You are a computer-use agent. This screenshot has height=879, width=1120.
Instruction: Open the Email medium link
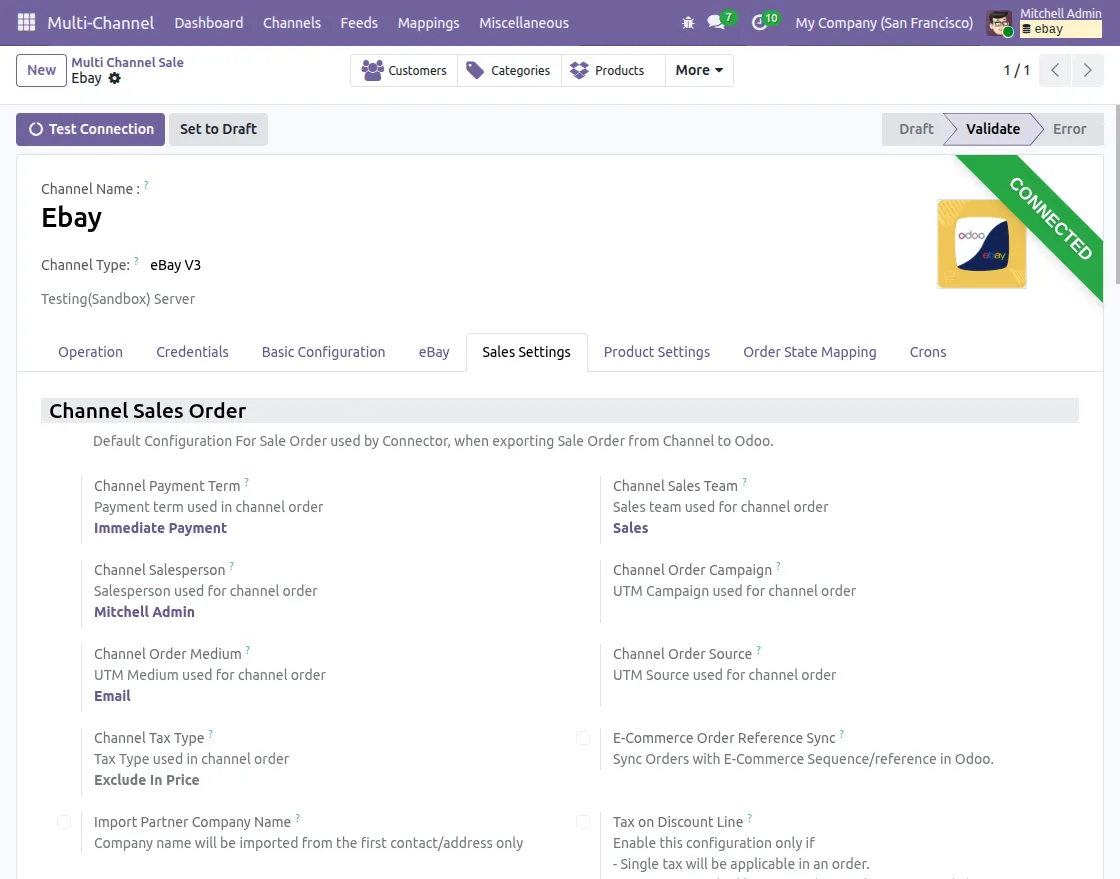[x=112, y=696]
